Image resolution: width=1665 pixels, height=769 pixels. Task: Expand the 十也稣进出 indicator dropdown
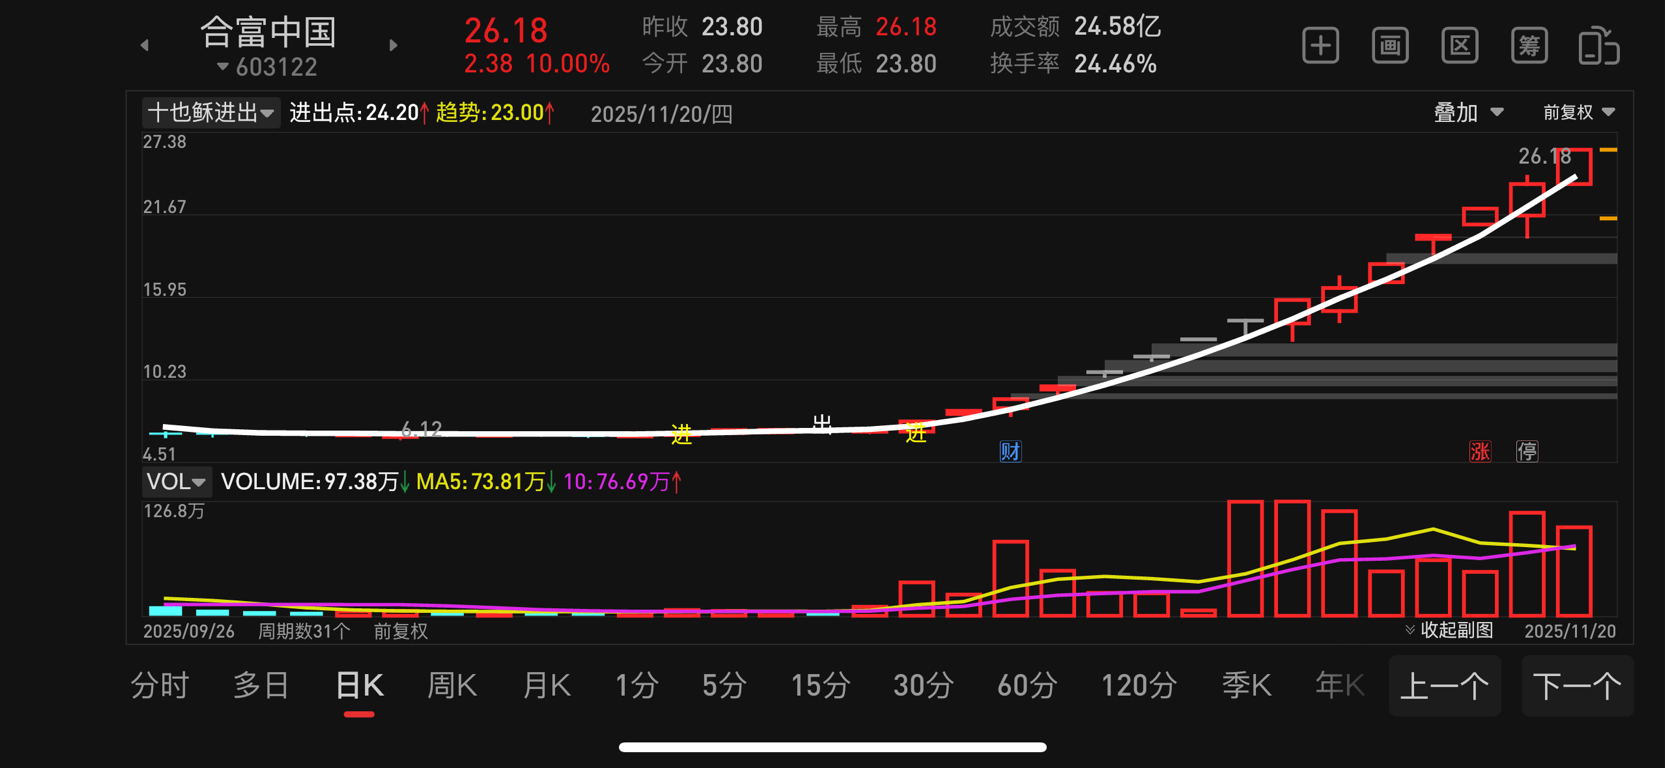(x=210, y=113)
